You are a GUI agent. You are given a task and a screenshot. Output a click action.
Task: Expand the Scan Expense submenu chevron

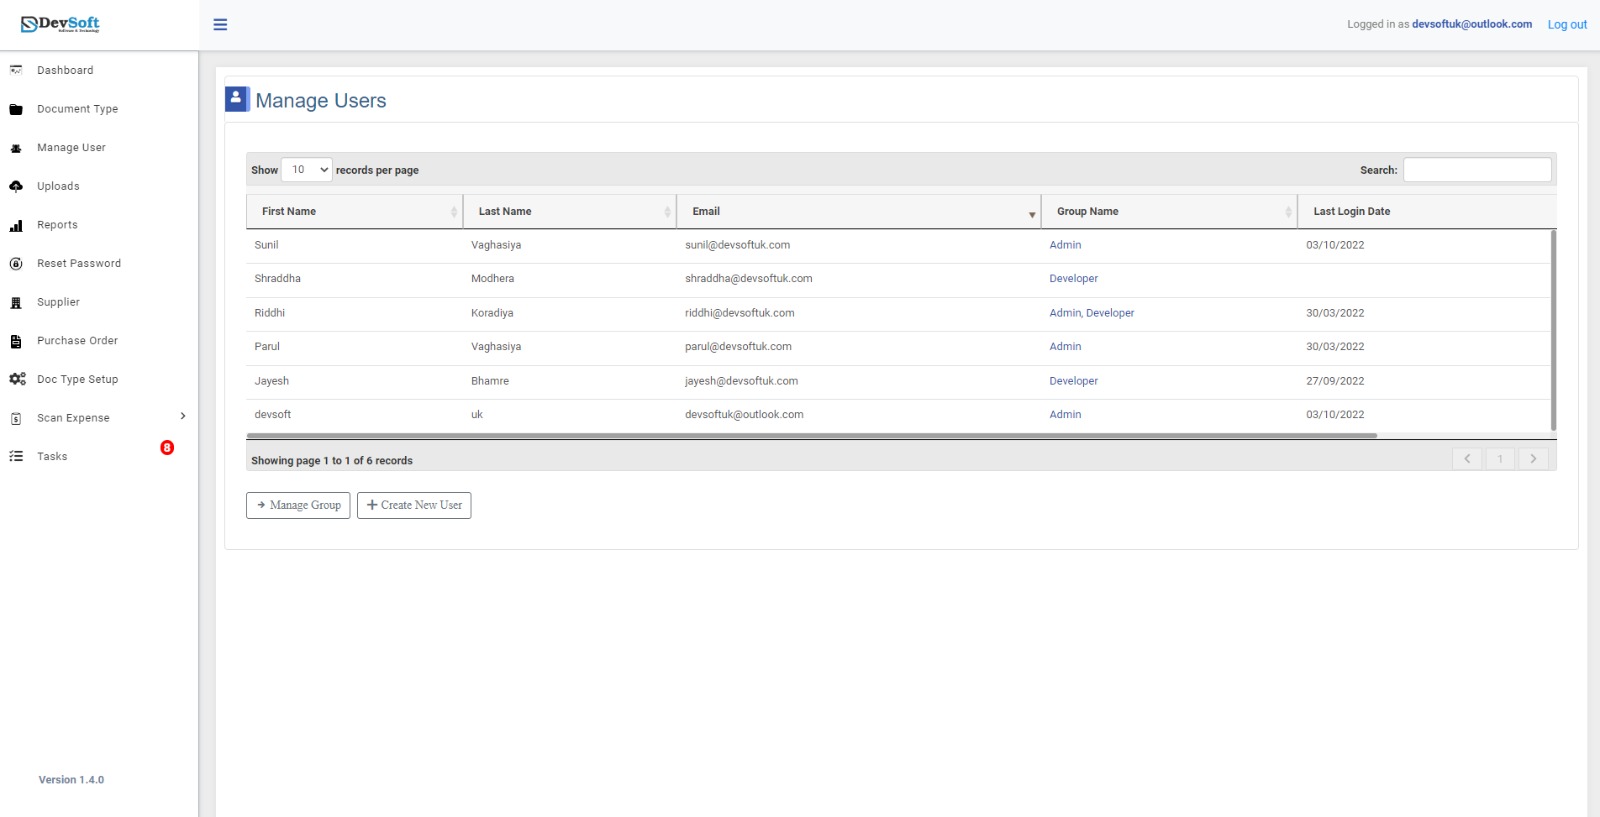click(183, 416)
